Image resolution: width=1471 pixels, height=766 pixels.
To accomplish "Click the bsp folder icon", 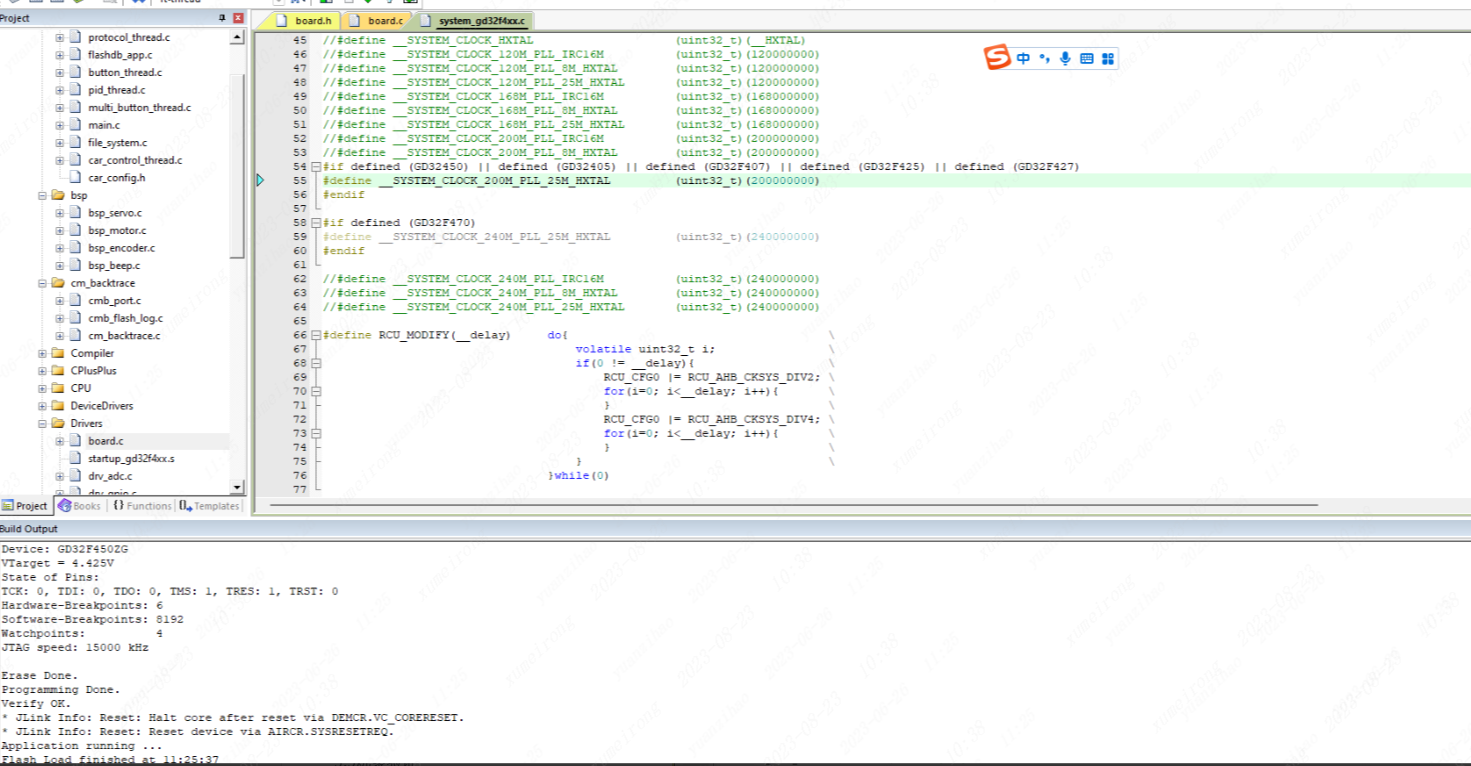I will pos(58,195).
